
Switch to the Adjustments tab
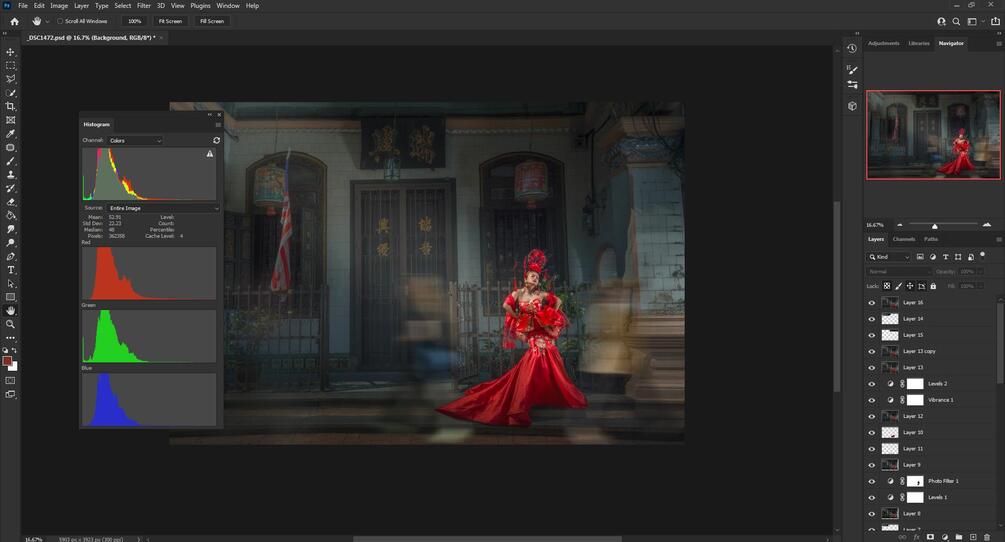(883, 44)
